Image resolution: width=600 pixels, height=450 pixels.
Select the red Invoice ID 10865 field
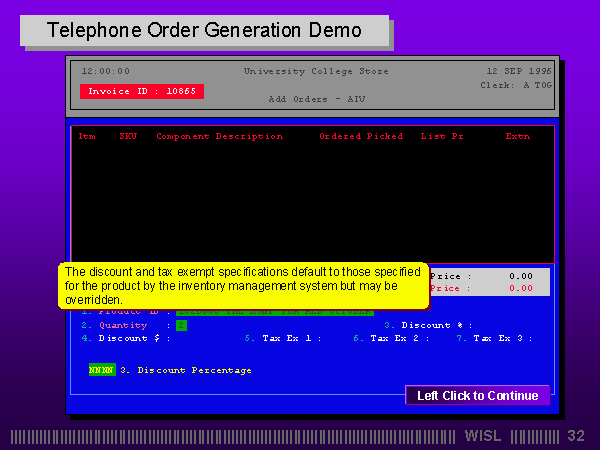pyautogui.click(x=142, y=91)
